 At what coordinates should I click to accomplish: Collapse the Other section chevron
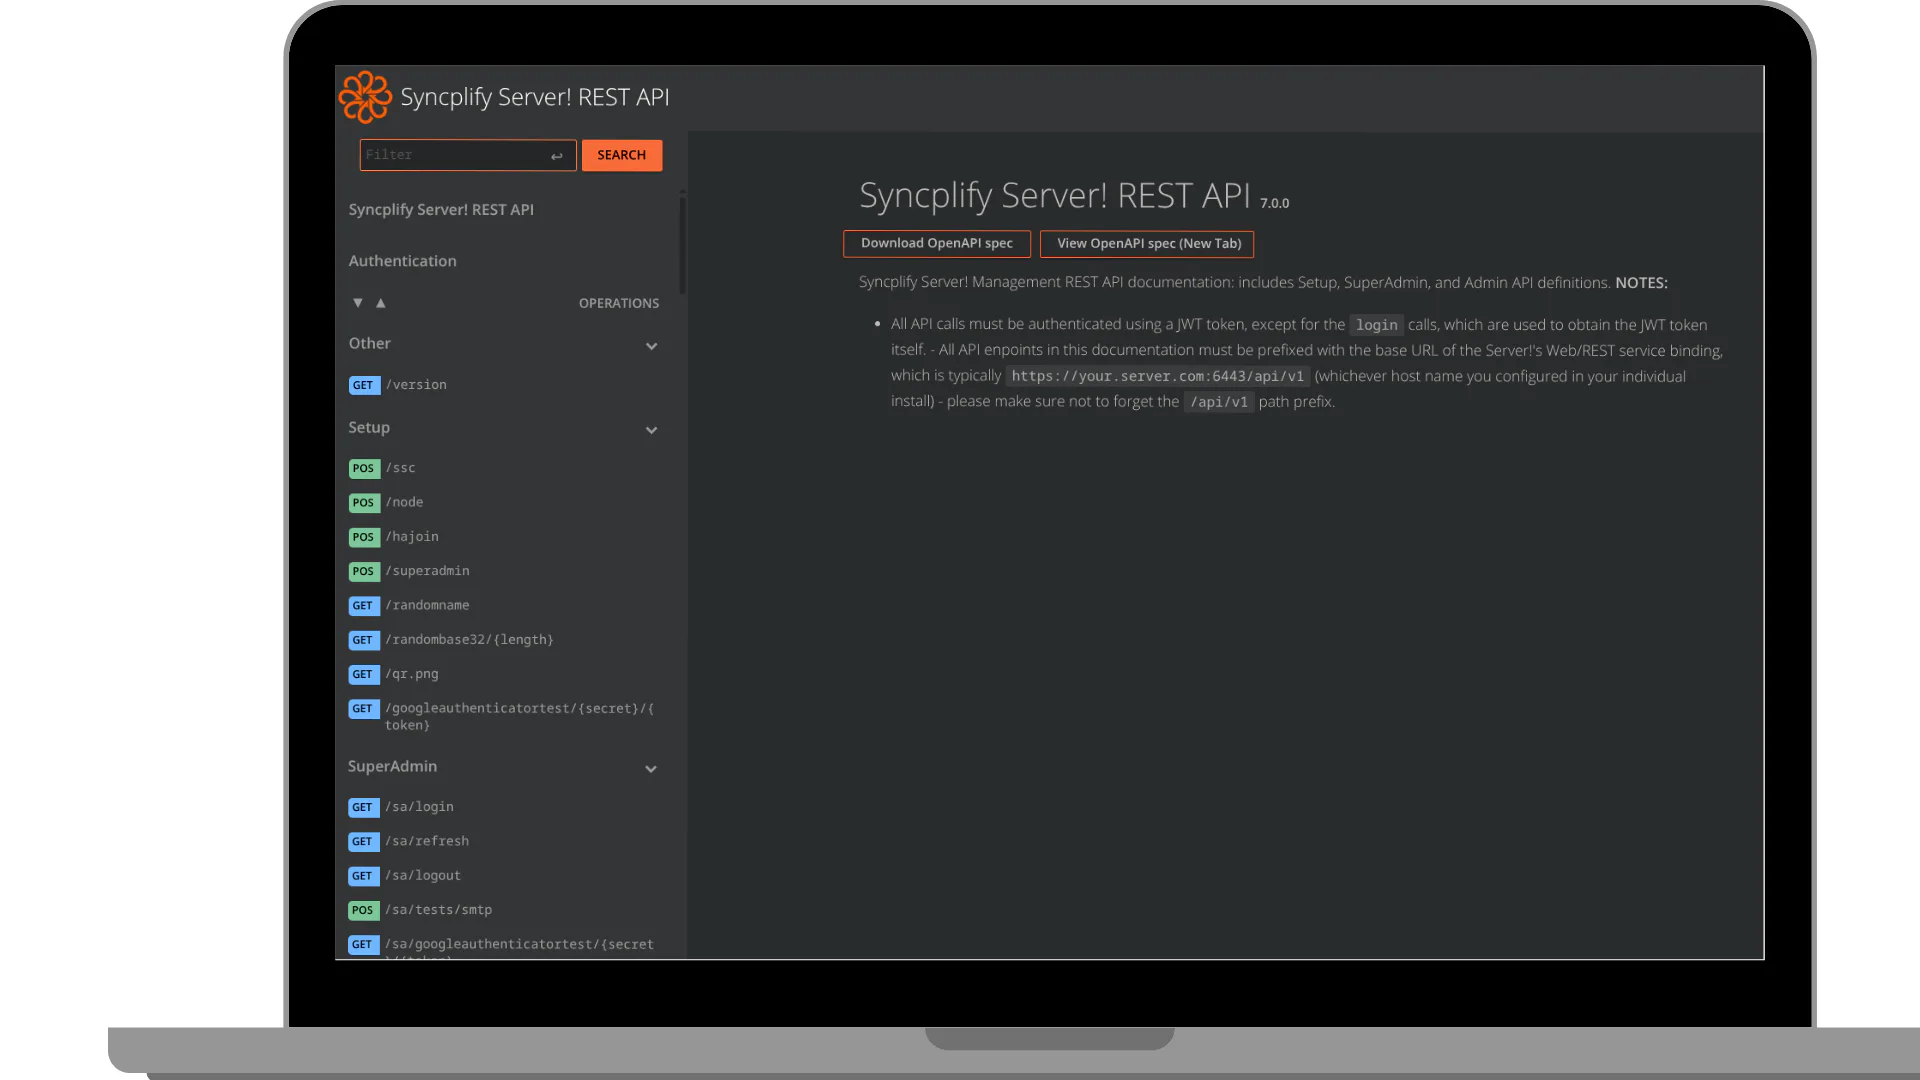(x=651, y=346)
